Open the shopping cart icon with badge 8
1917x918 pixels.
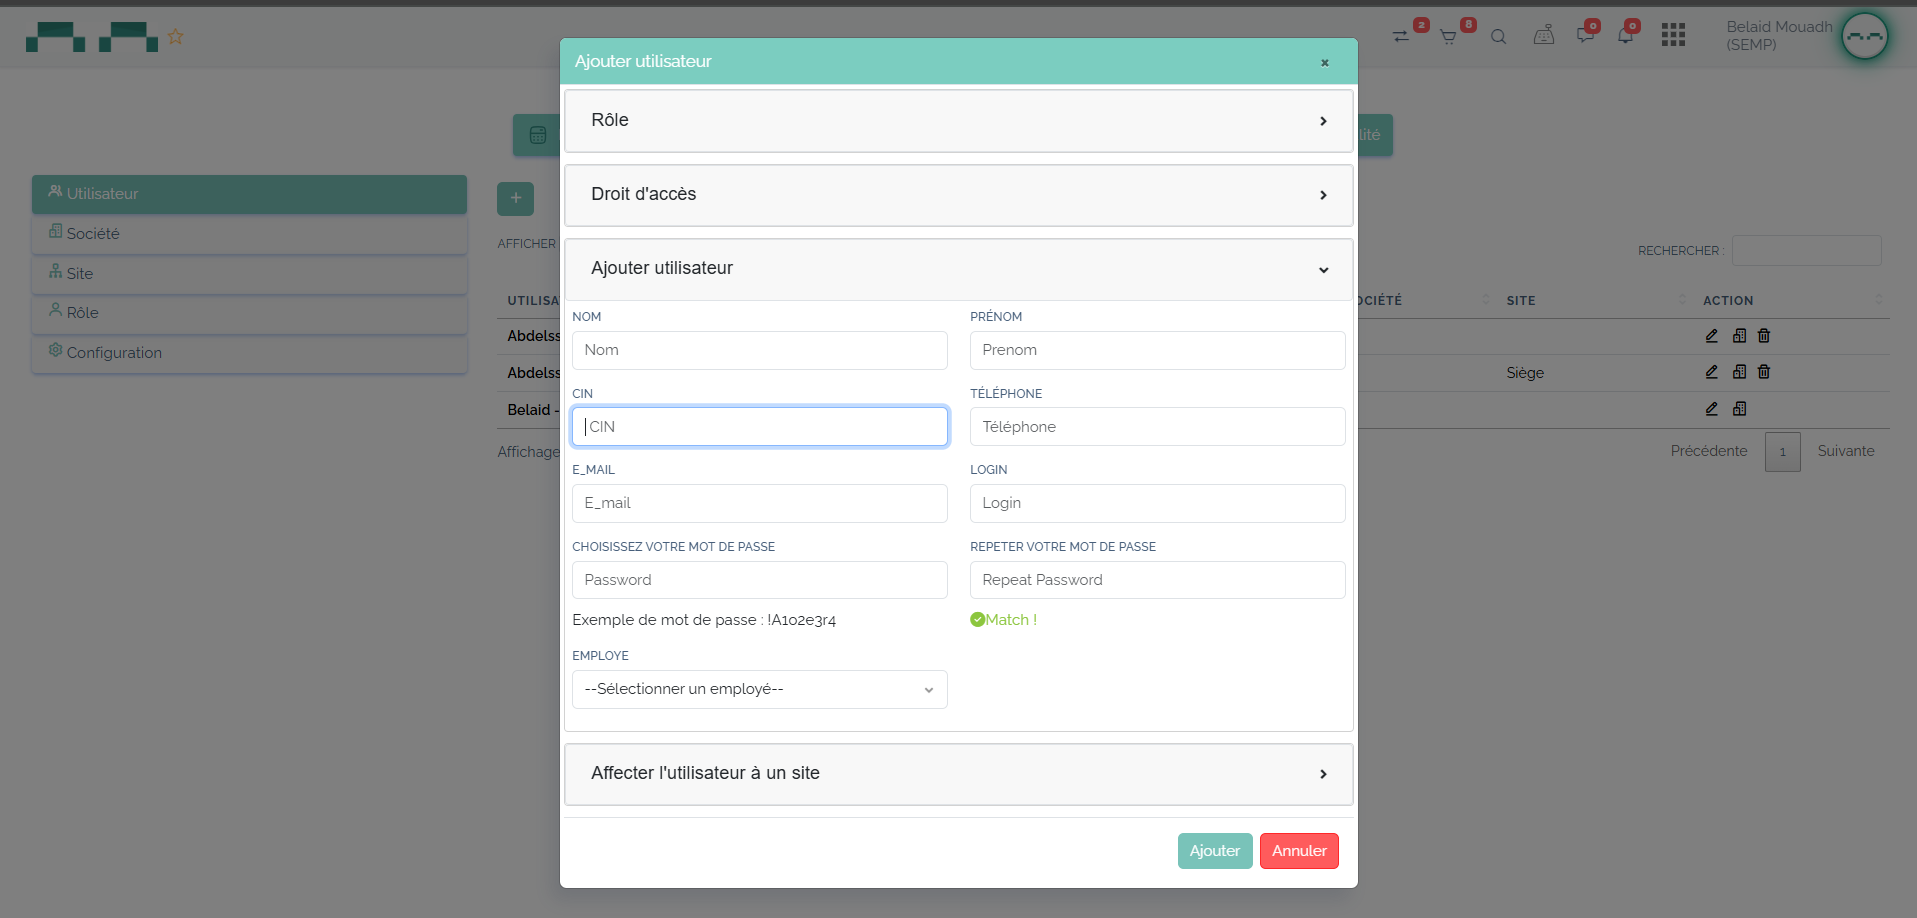(x=1447, y=37)
